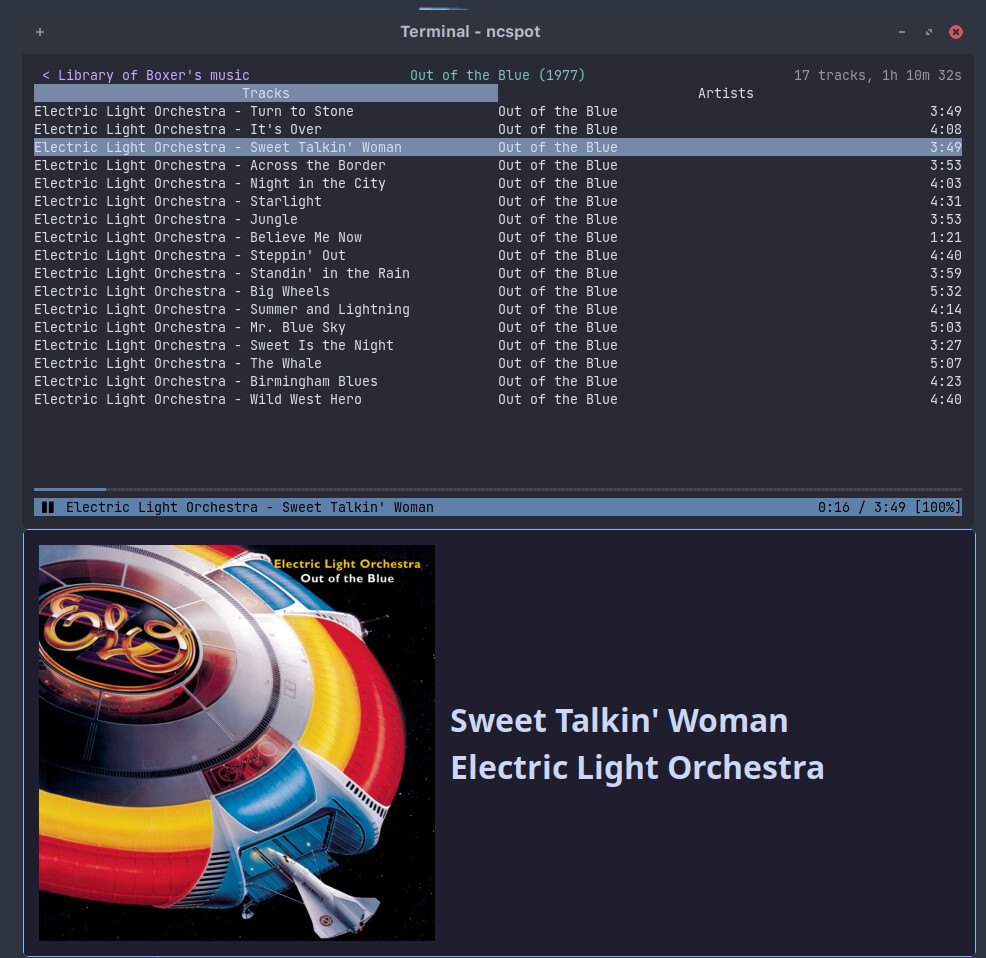
Task: Minimize the ncspot terminal window
Action: pos(902,31)
